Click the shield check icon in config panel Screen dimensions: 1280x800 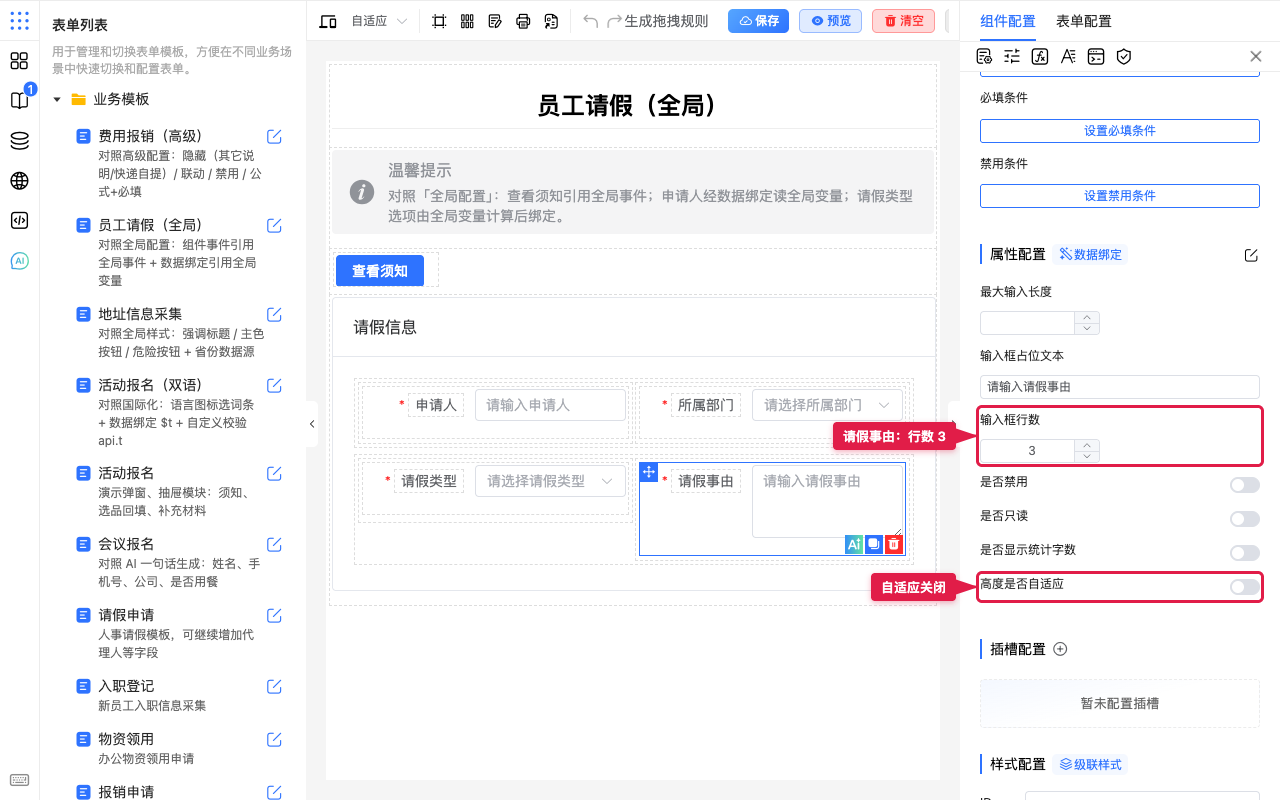pos(1124,57)
